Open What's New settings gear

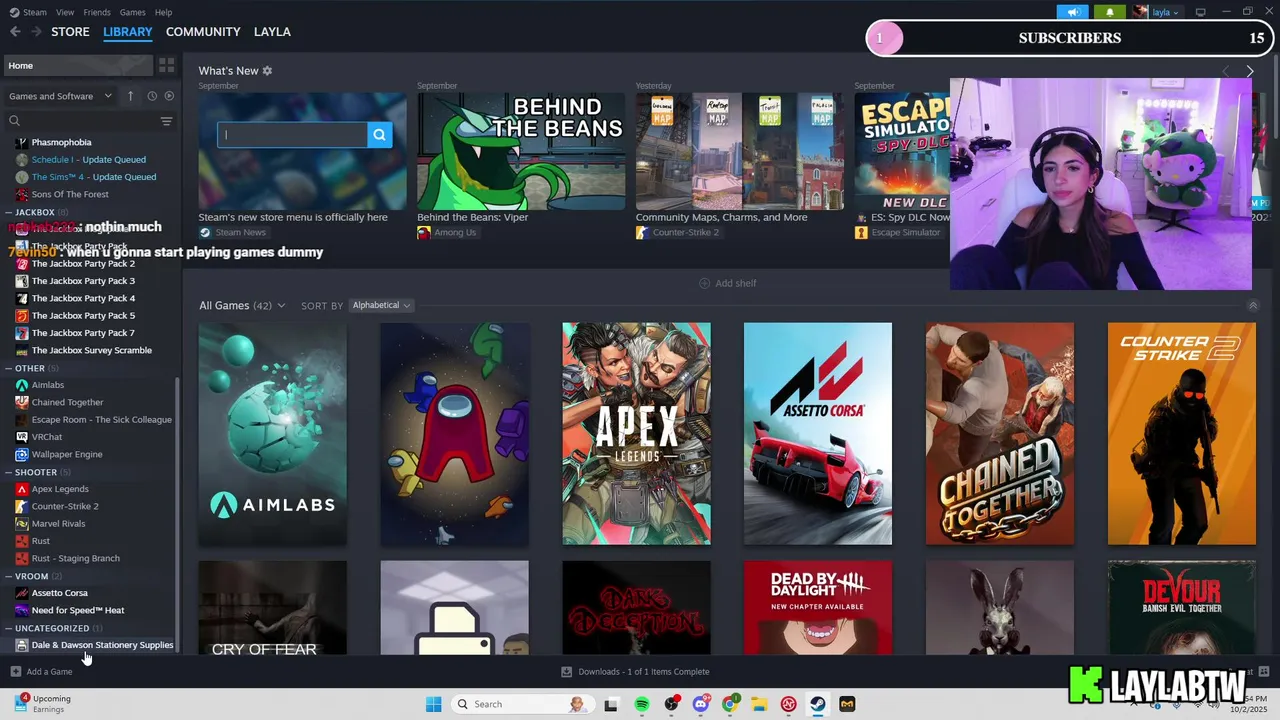267,71
